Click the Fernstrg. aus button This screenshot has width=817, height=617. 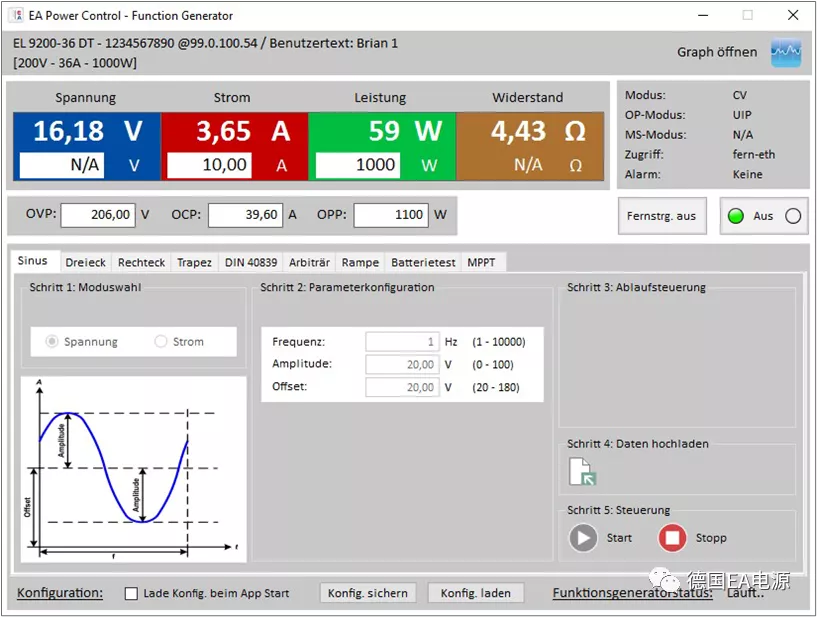(x=662, y=216)
